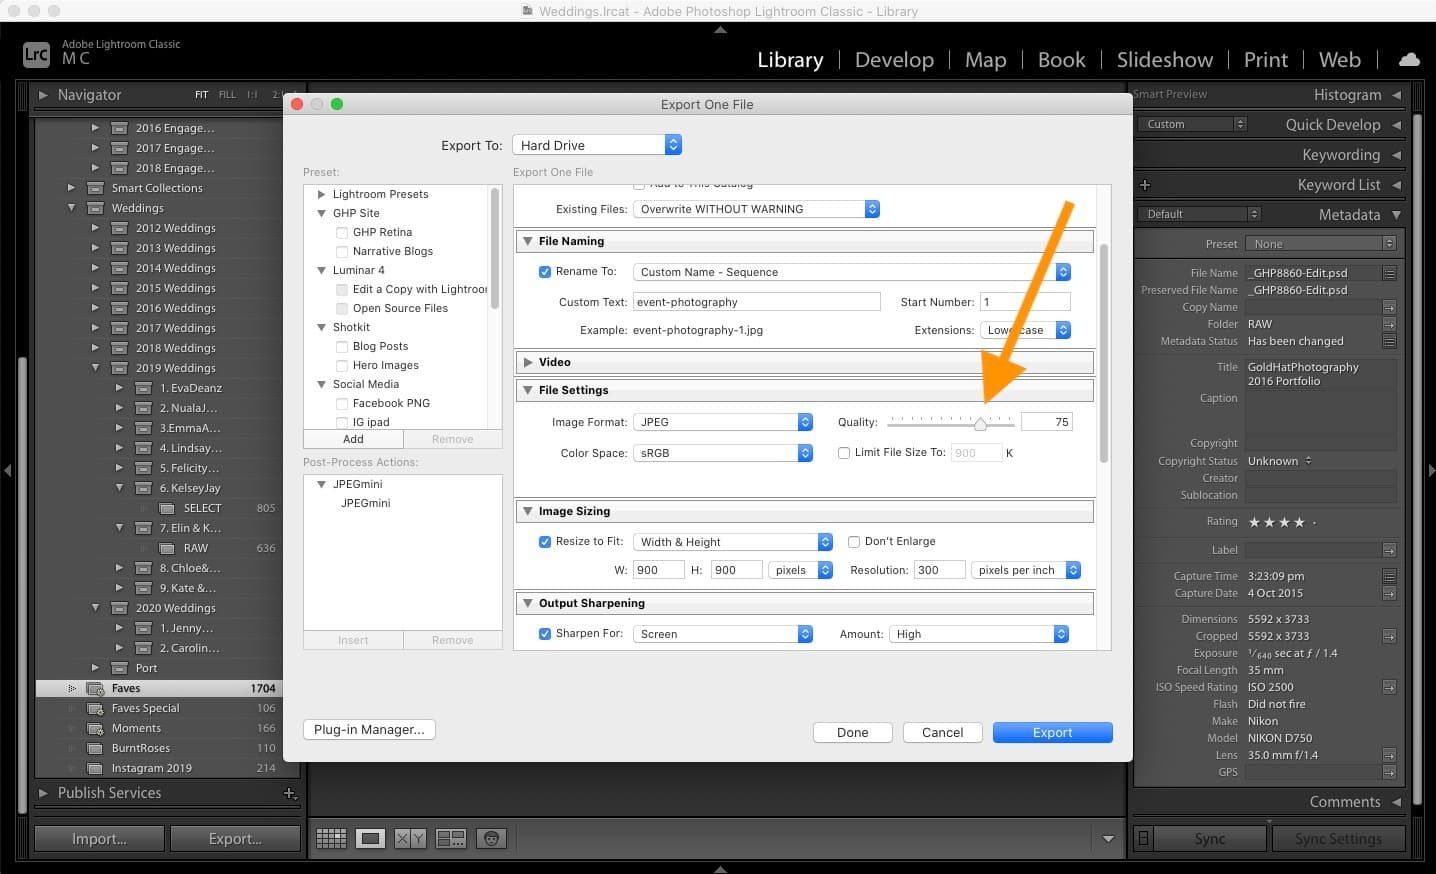The height and width of the screenshot is (874, 1436).
Task: Click the arrow icon beside the Label field
Action: pos(1389,550)
